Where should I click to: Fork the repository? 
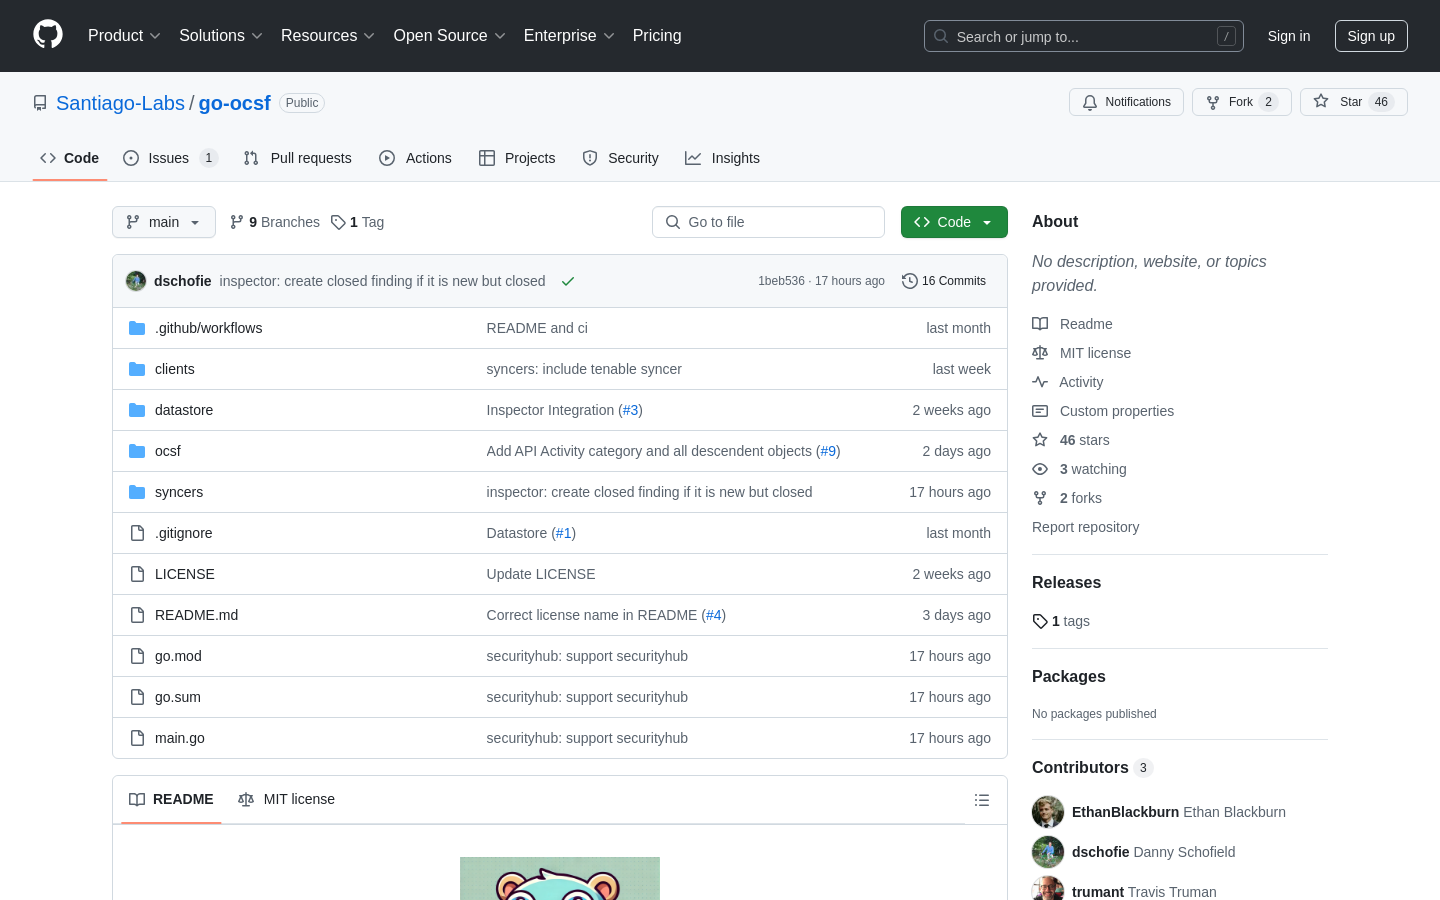[x=1242, y=102]
